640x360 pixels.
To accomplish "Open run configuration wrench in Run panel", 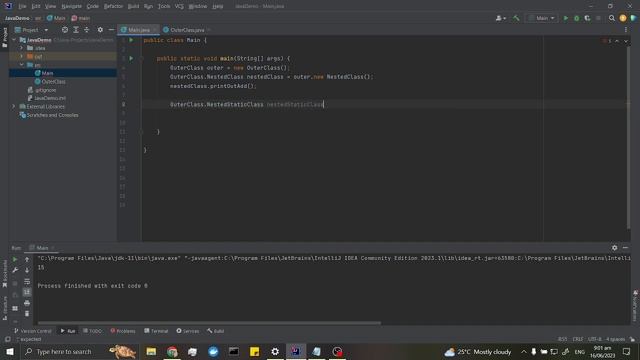I will [x=15, y=270].
